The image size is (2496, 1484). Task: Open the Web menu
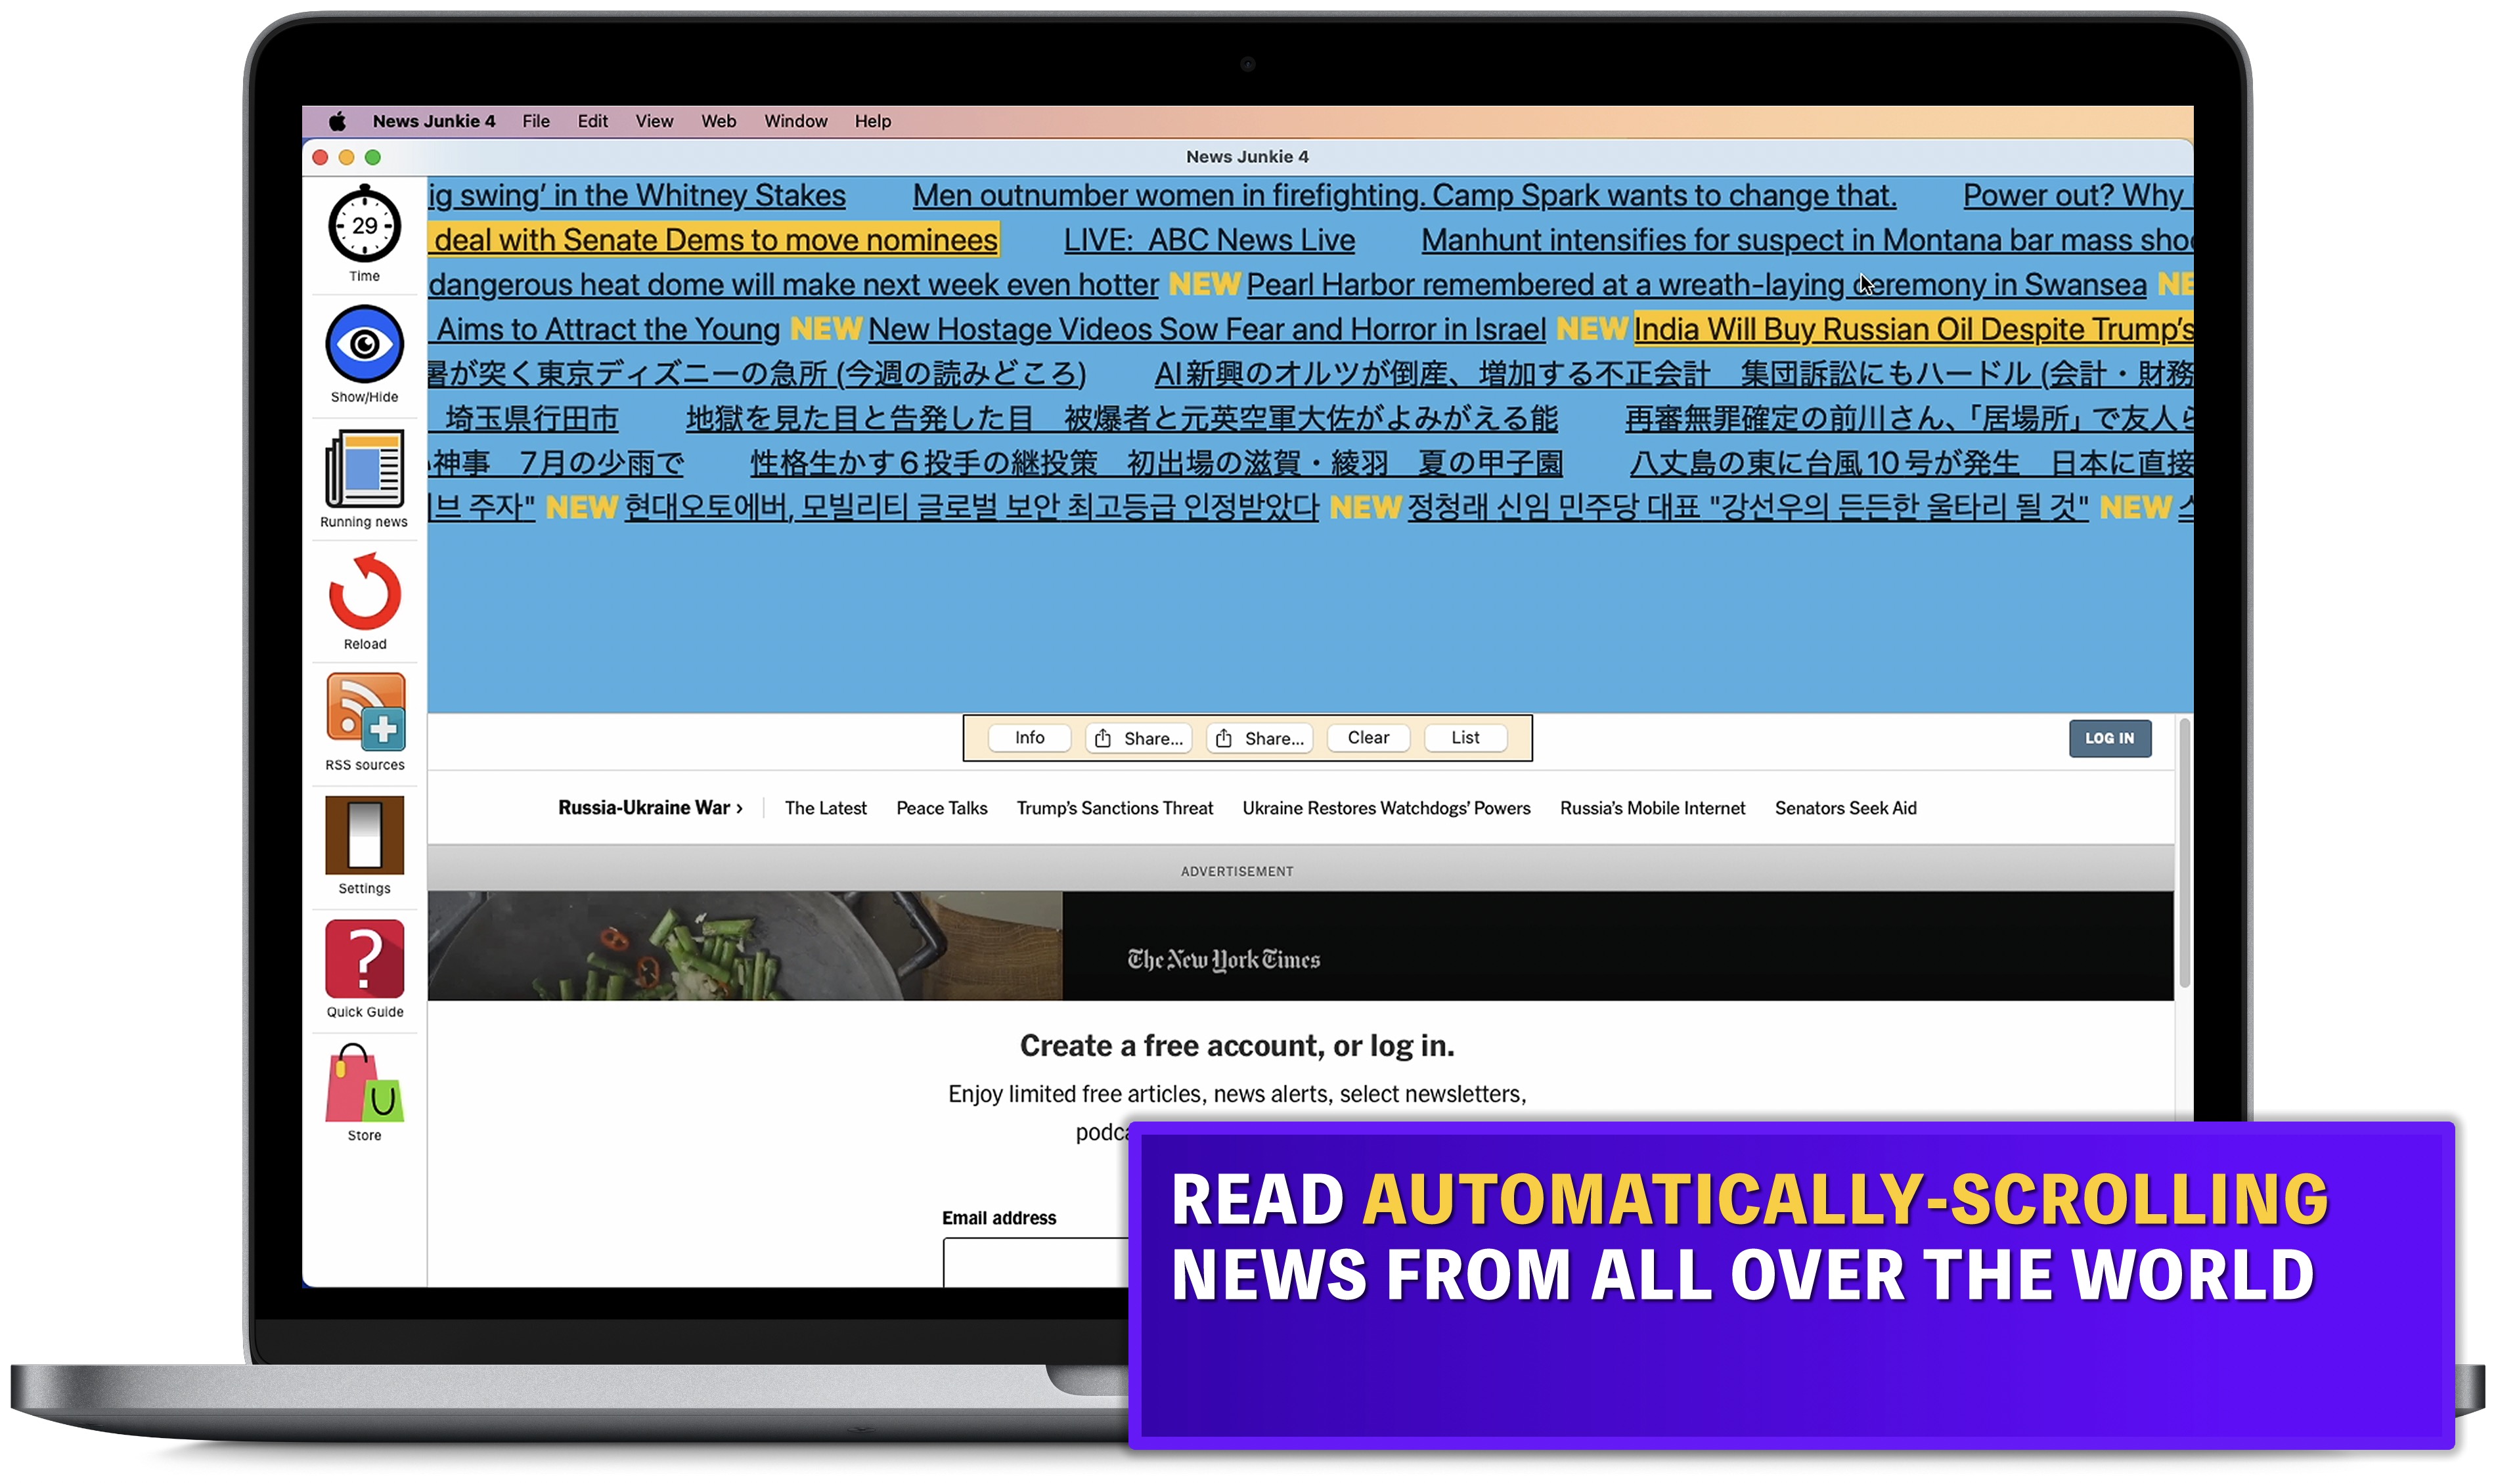click(717, 121)
